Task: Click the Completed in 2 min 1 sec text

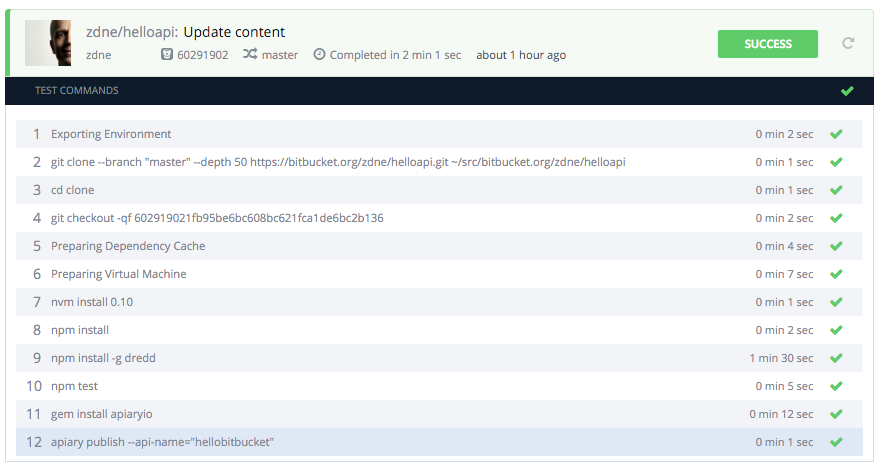Action: click(x=395, y=55)
